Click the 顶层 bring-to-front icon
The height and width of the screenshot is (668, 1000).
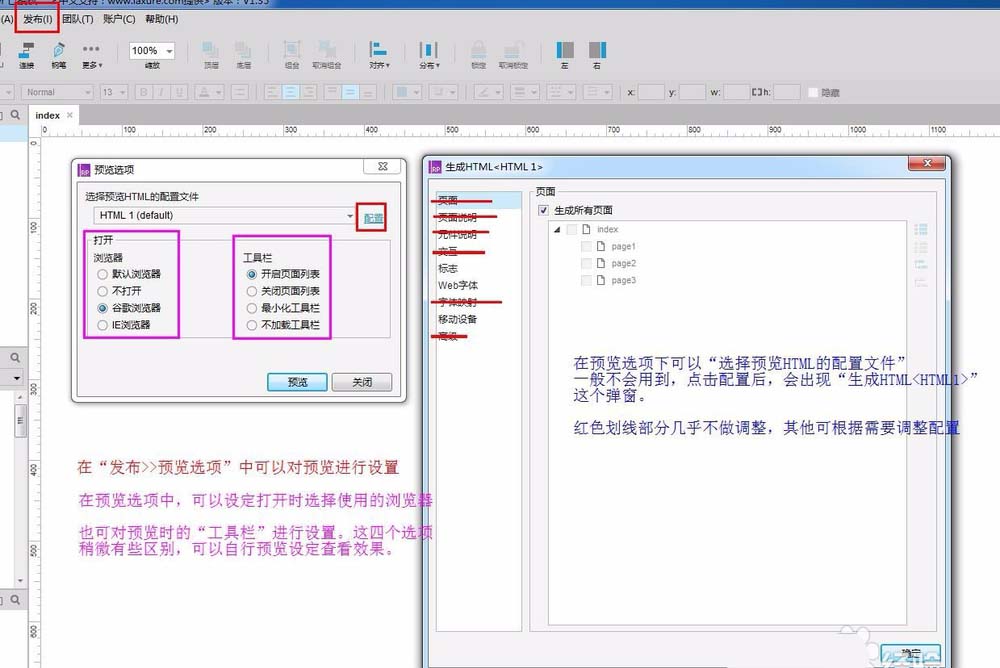point(211,55)
